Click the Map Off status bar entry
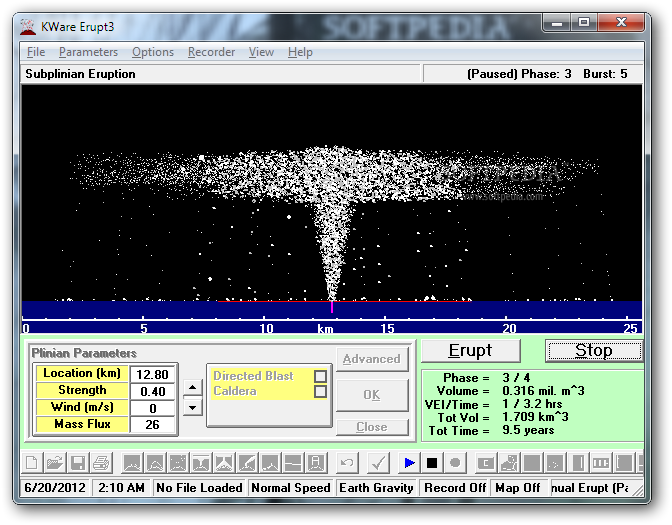This screenshot has width=672, height=525. point(518,488)
